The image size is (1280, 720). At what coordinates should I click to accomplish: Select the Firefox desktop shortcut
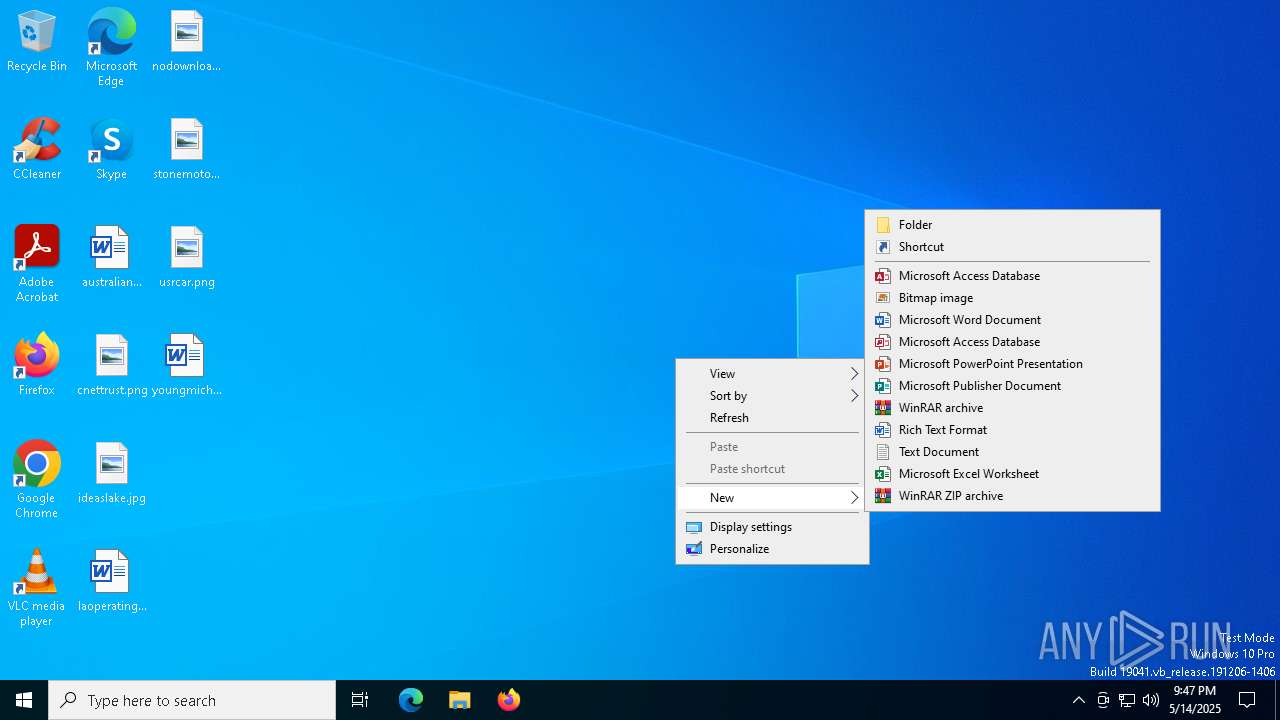click(x=37, y=366)
